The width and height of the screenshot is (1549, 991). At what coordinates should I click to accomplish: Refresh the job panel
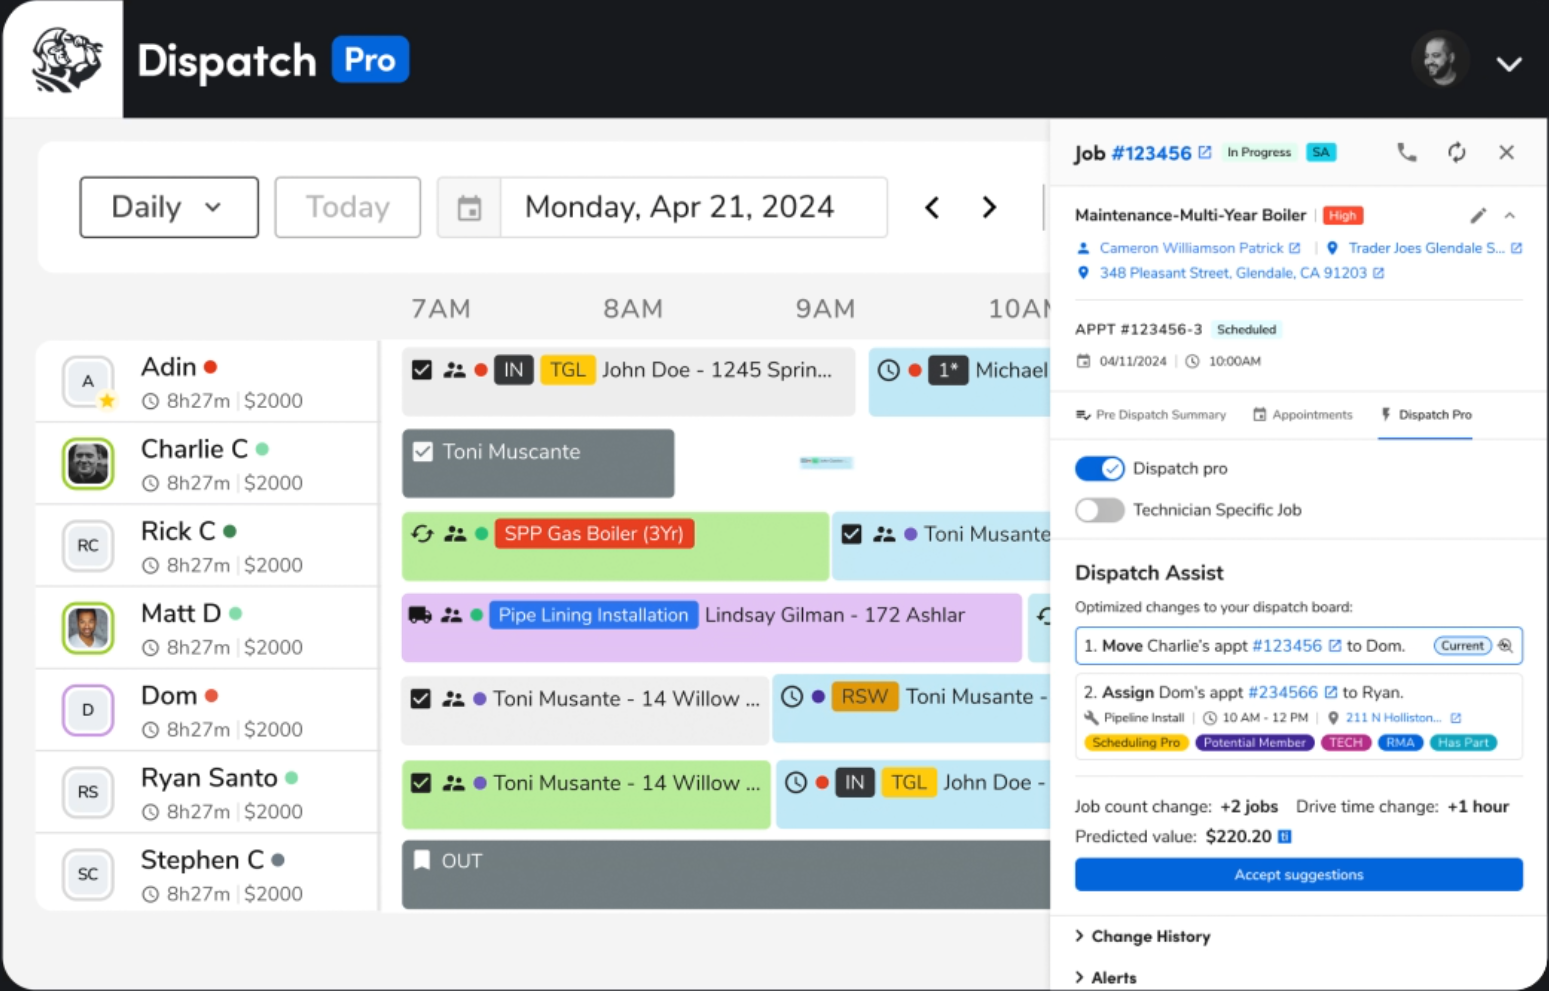coord(1456,152)
